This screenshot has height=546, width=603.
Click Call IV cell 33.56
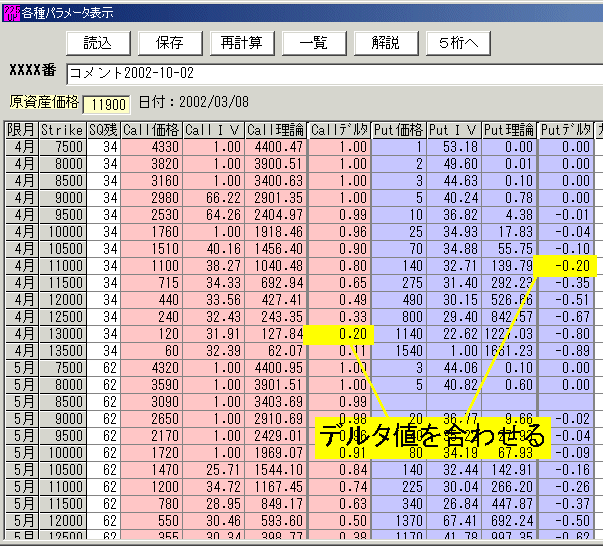point(213,300)
